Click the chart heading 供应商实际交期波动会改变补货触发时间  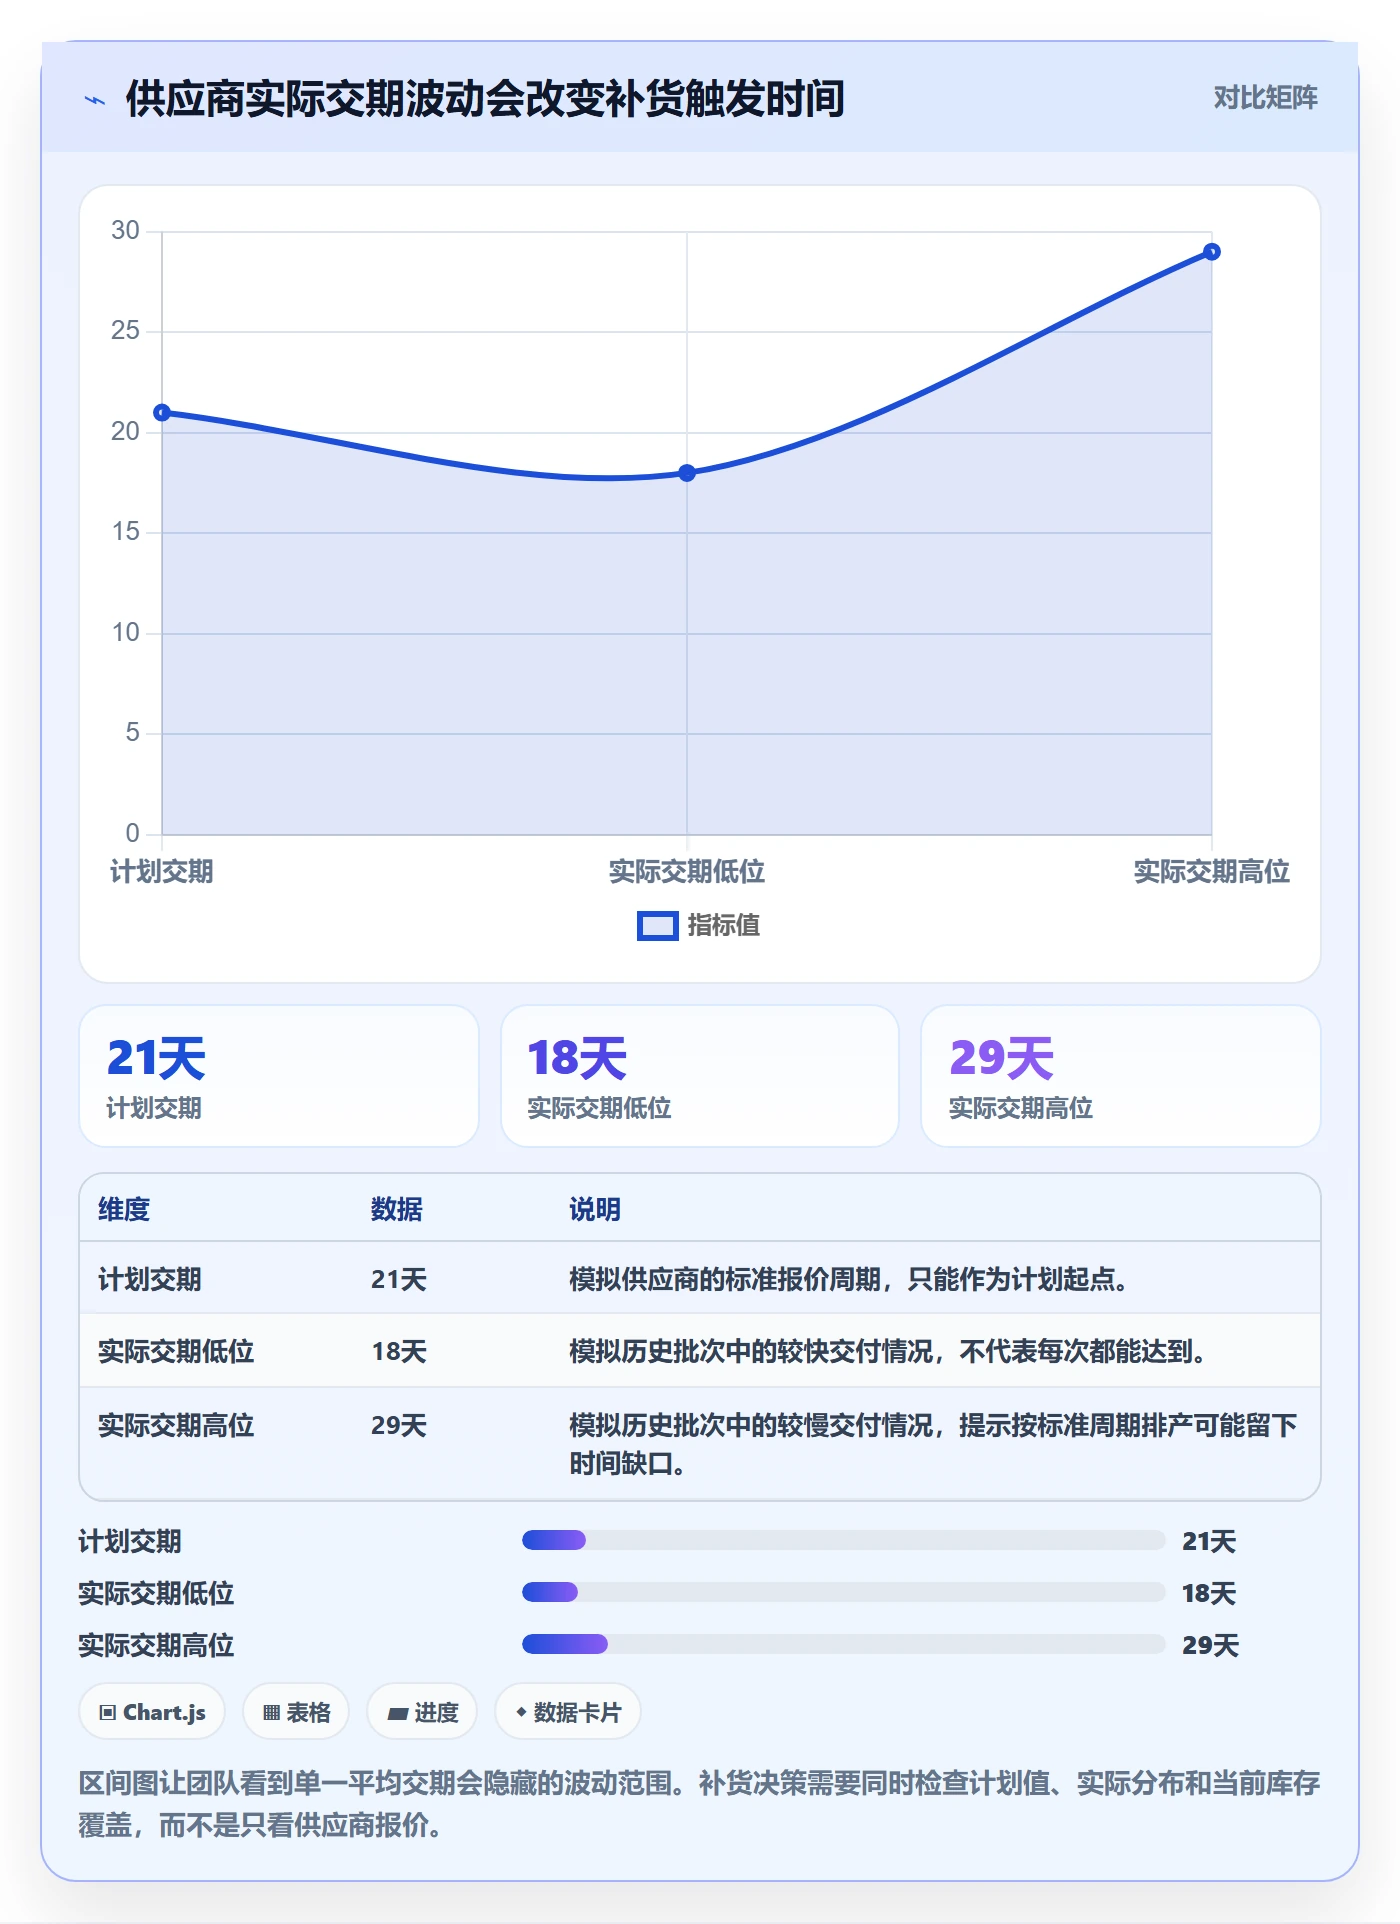[485, 99]
